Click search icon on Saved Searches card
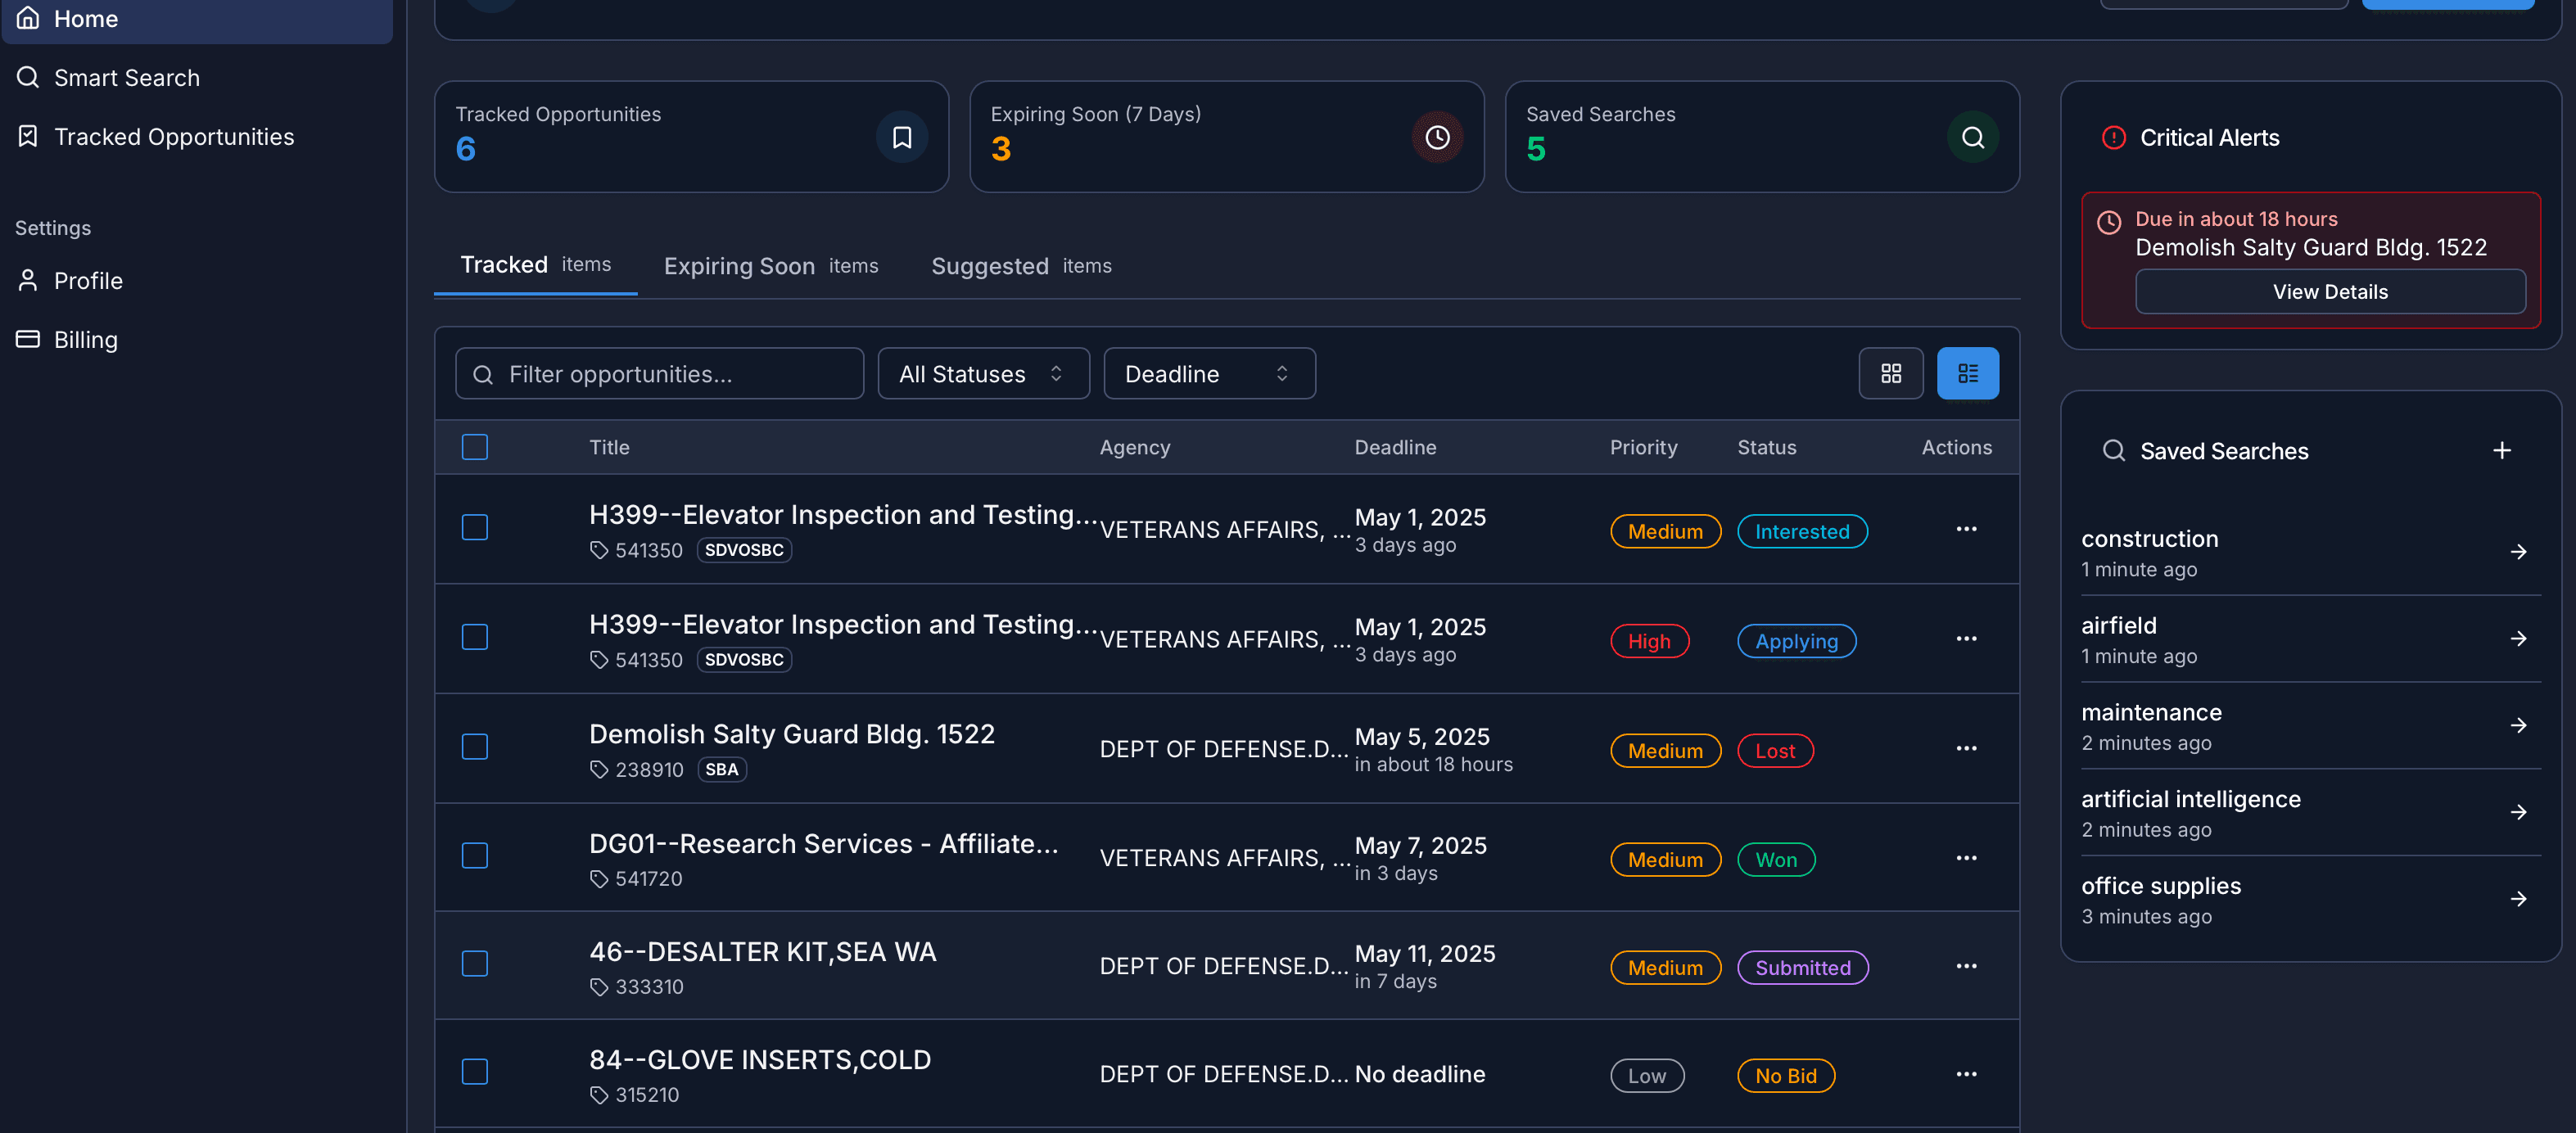 pyautogui.click(x=1972, y=137)
